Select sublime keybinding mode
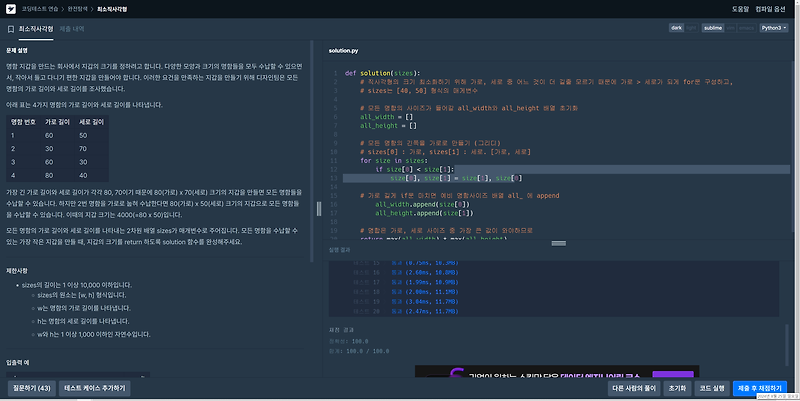The image size is (800, 401). click(713, 28)
